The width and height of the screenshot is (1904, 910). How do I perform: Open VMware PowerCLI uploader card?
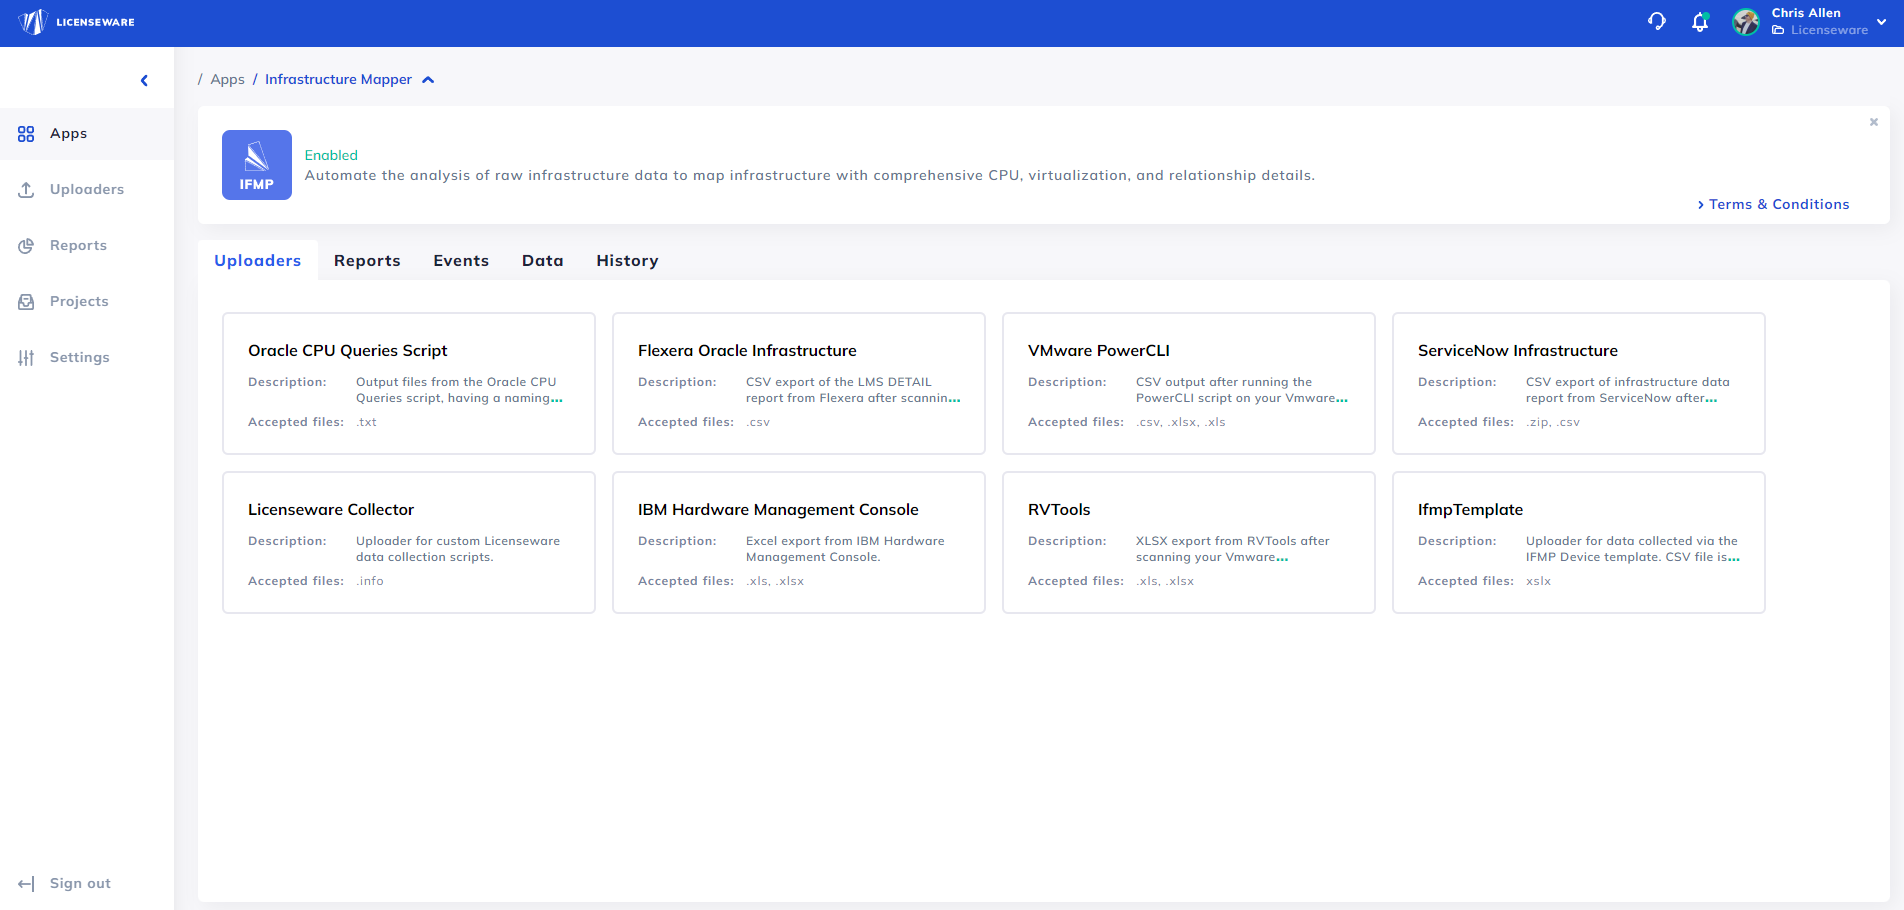tap(1189, 384)
